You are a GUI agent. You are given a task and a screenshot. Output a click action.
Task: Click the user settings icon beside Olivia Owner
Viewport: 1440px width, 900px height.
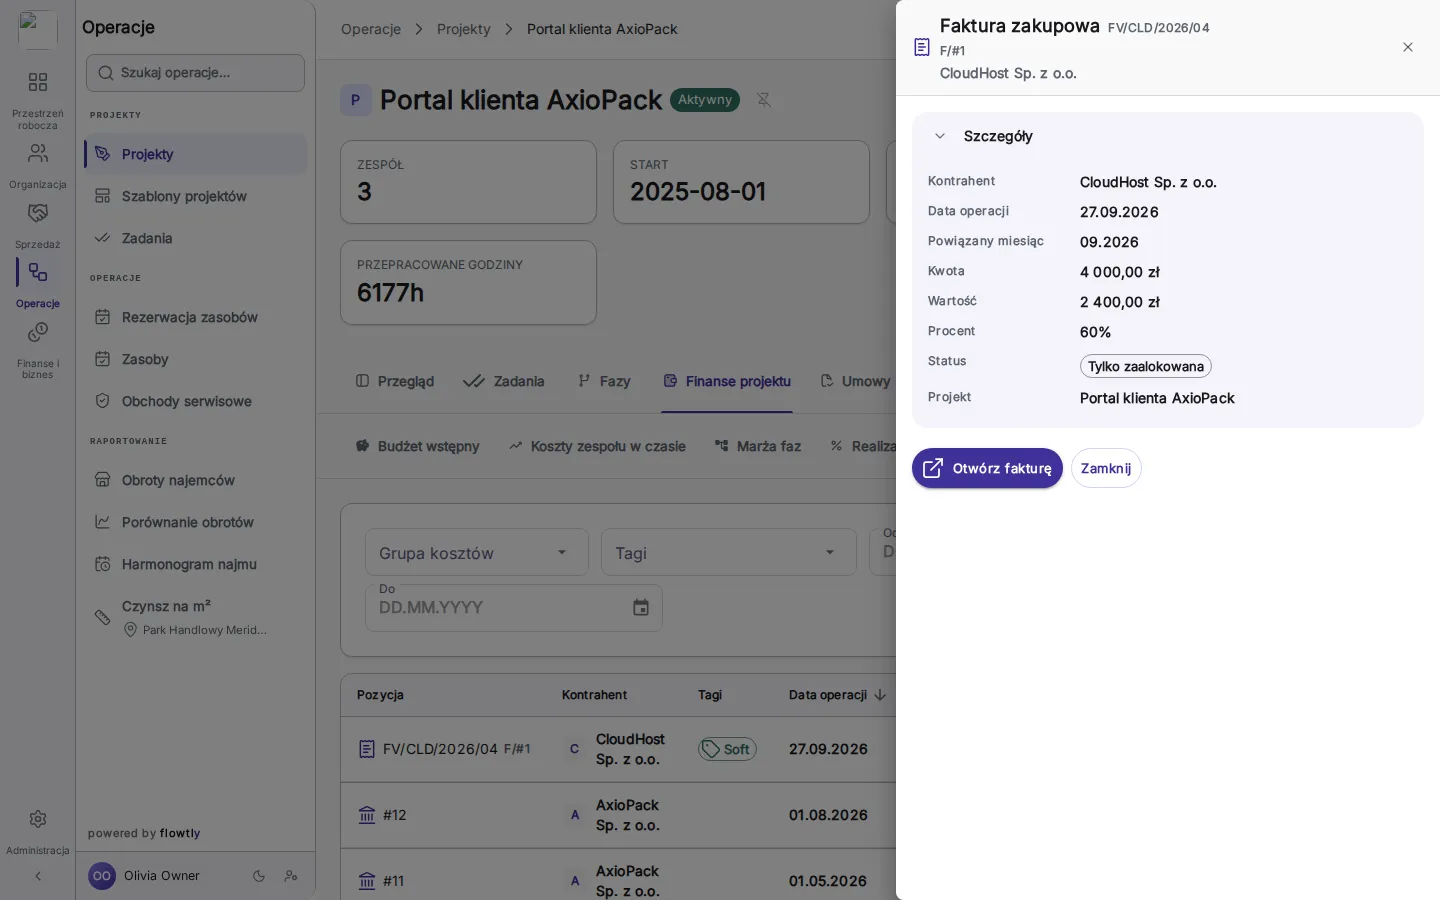(x=291, y=876)
